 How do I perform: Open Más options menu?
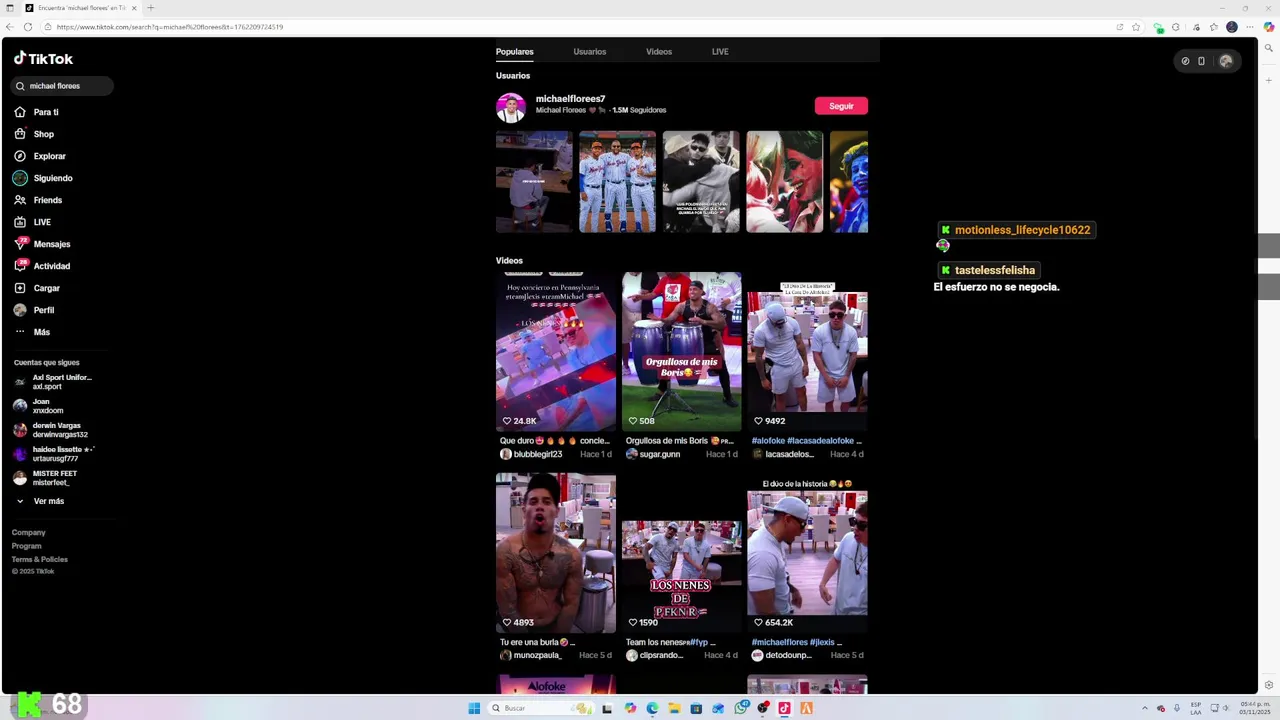pos(32,332)
